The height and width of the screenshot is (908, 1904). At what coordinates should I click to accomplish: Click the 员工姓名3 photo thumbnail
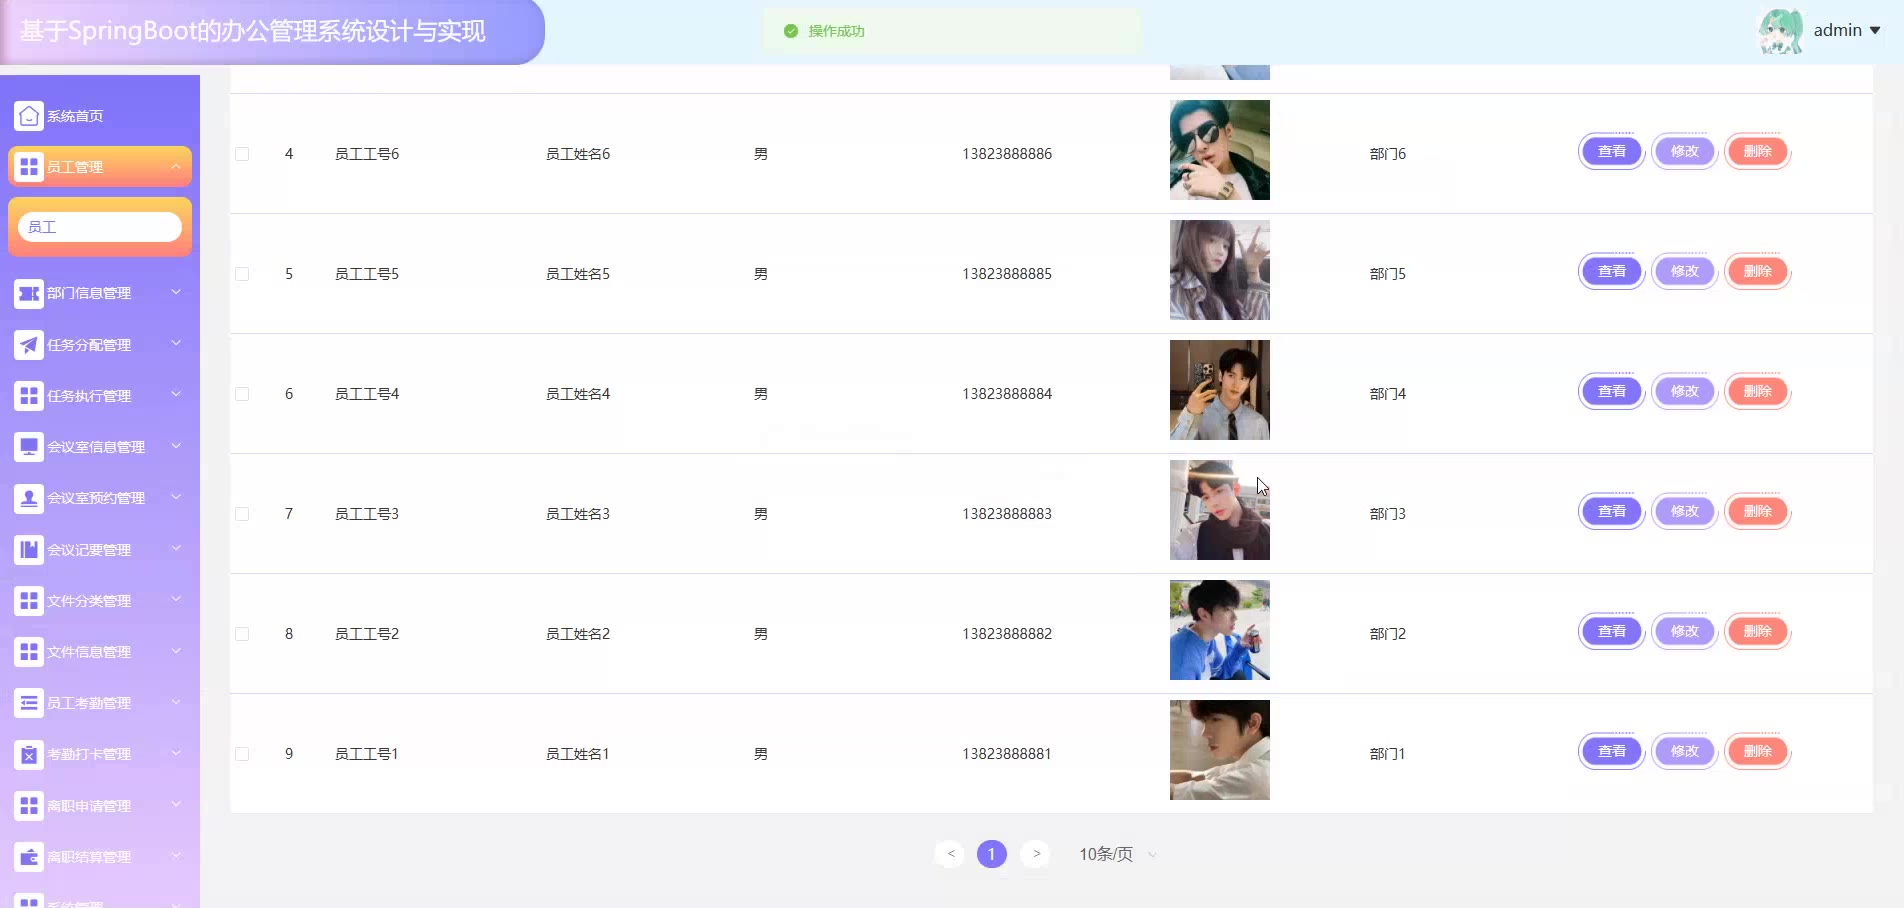click(x=1220, y=510)
